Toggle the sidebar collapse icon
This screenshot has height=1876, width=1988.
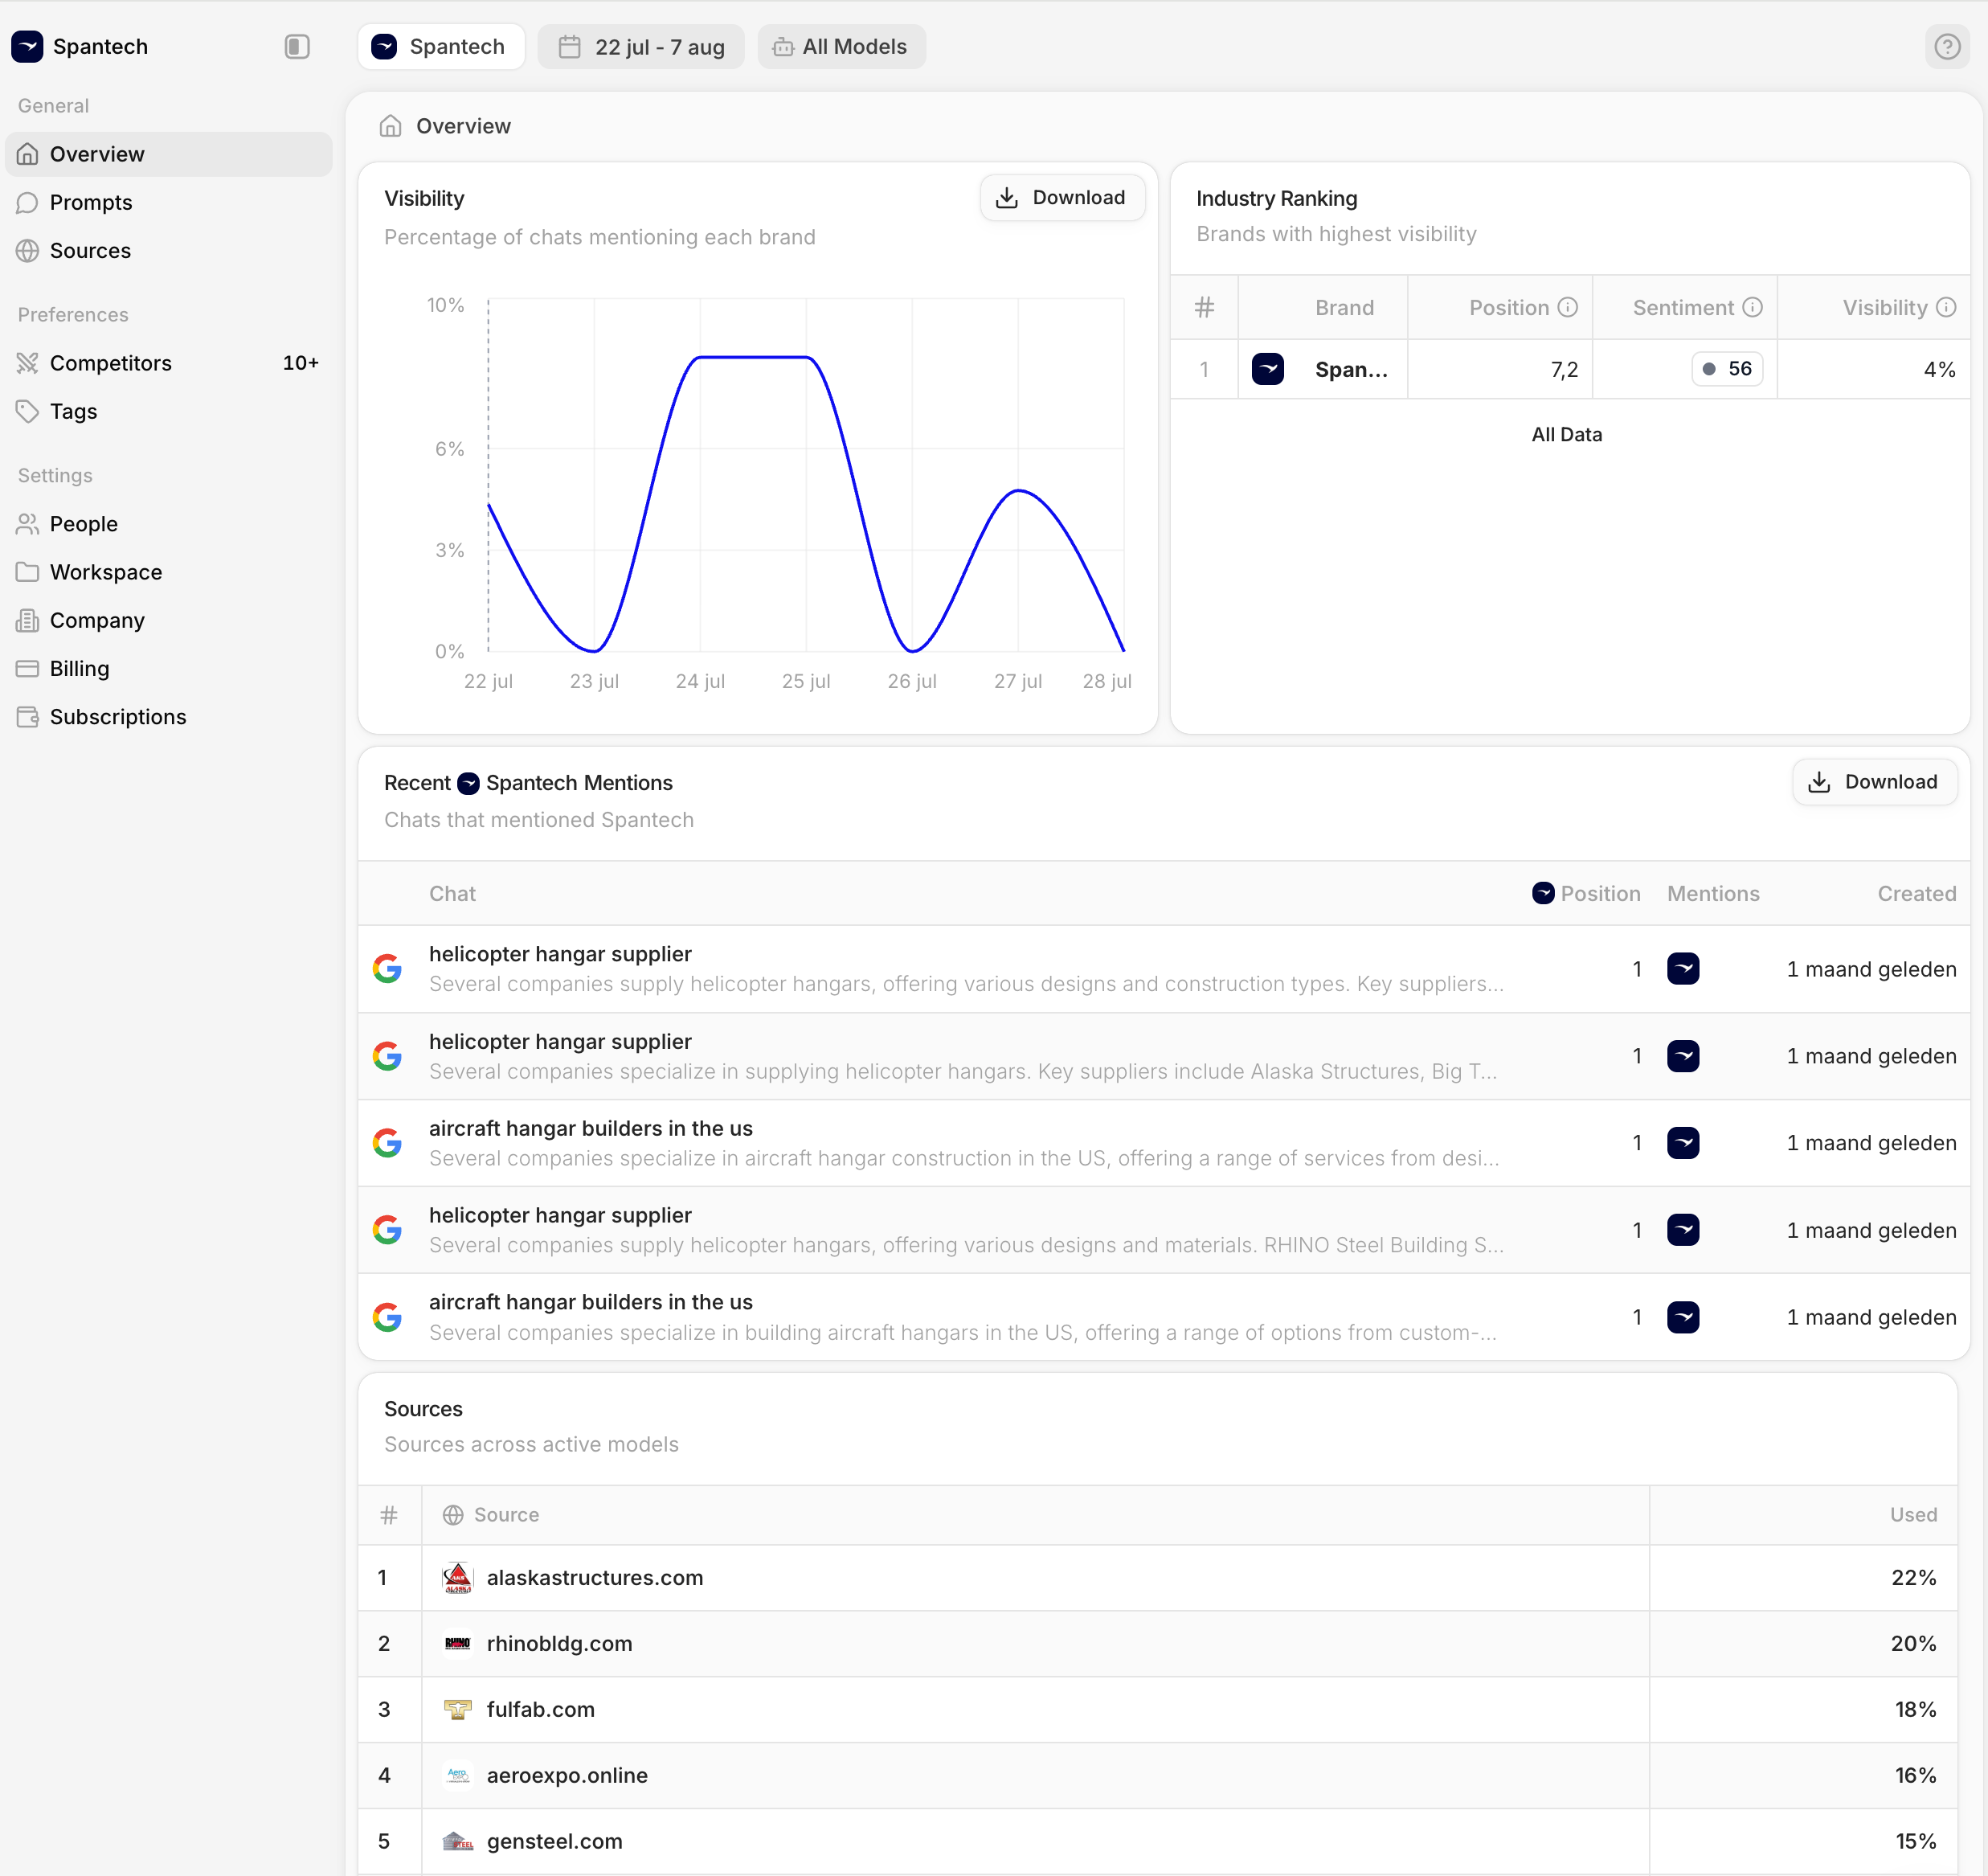pos(297,47)
